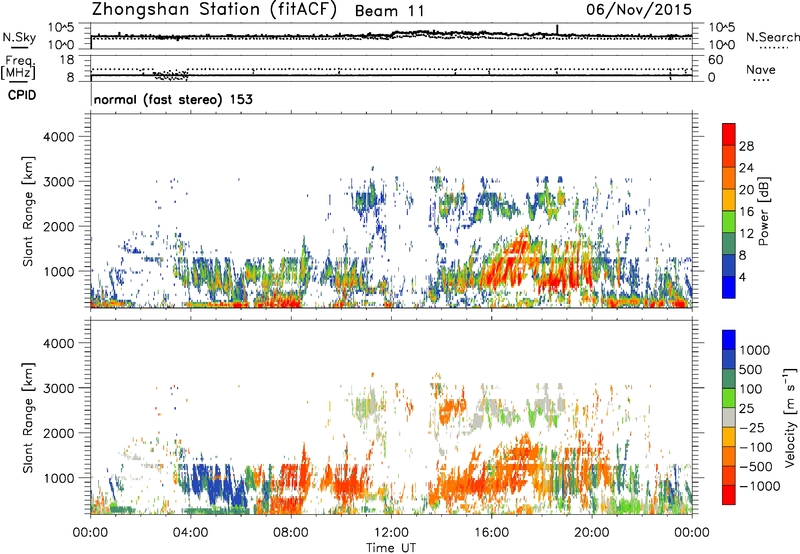Image resolution: width=800 pixels, height=554 pixels.
Task: Click the noise spike near 18:40 in N.Sky plot
Action: (557, 30)
